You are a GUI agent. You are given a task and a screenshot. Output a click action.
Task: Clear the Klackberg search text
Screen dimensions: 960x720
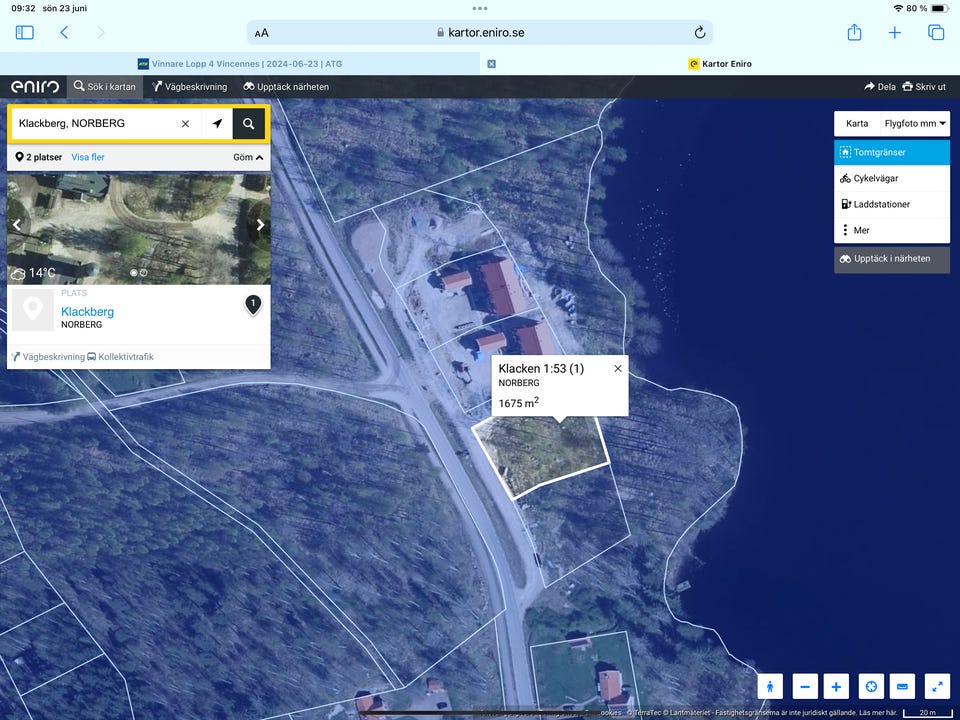185,124
